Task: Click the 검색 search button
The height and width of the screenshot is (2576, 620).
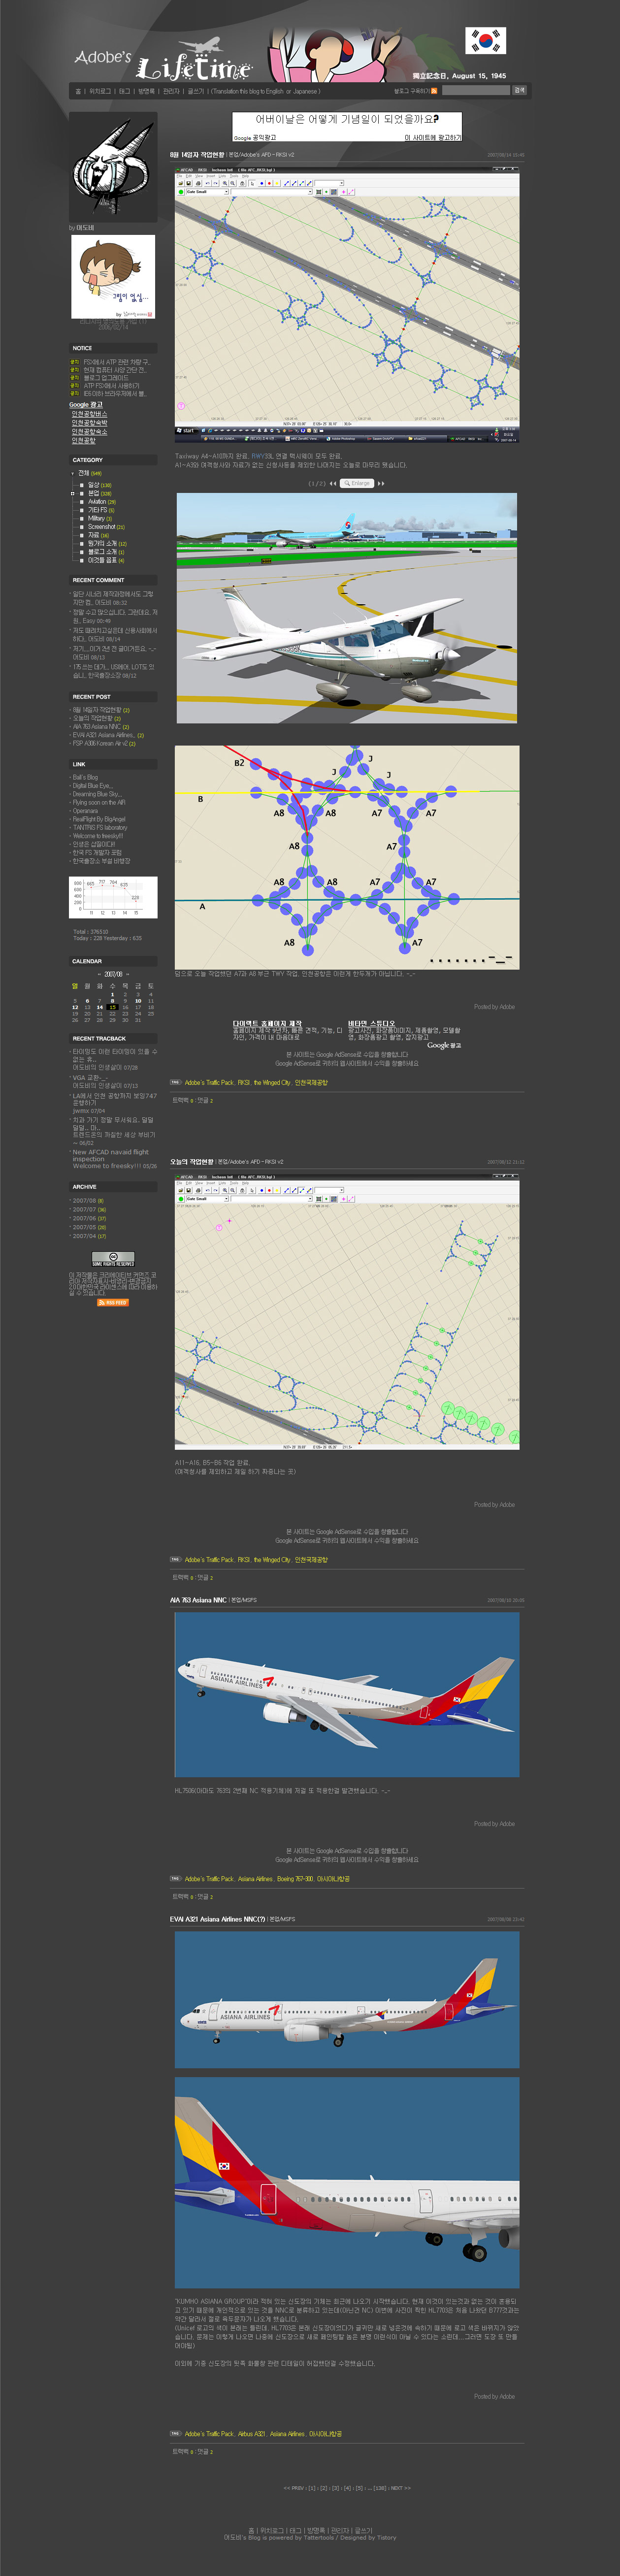Action: pos(519,91)
